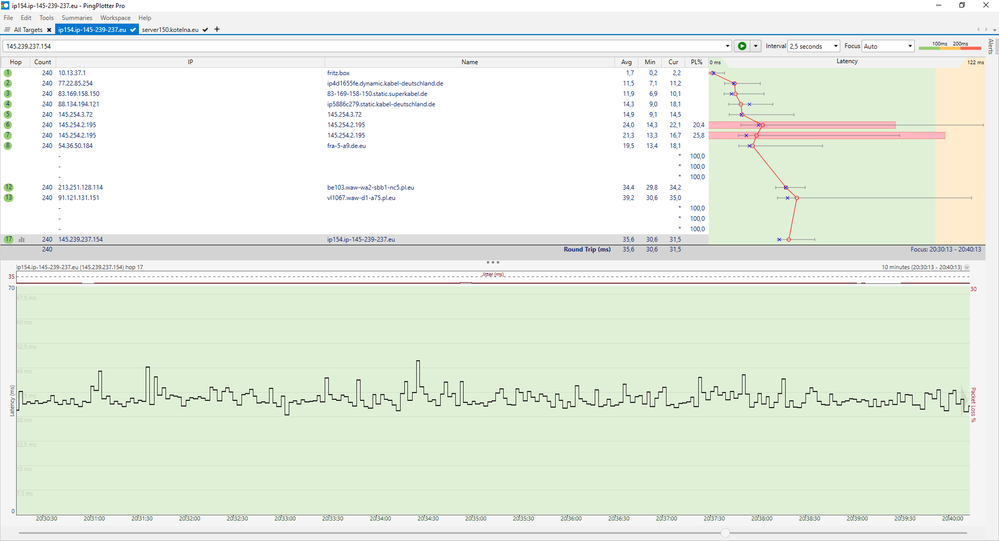
Task: Select the hop 17 green circle icon
Action: pyautogui.click(x=8, y=240)
